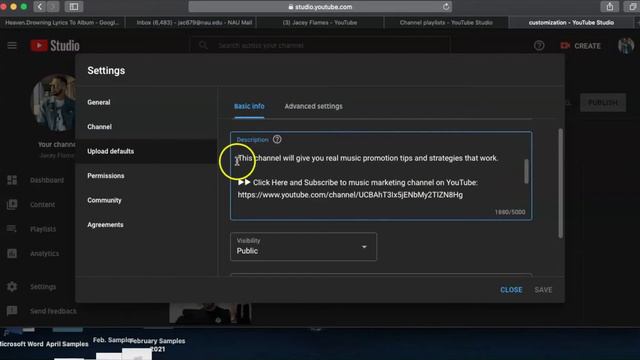This screenshot has height=360, width=640.
Task: Click the Safari show tabs icon
Action: point(633,7)
